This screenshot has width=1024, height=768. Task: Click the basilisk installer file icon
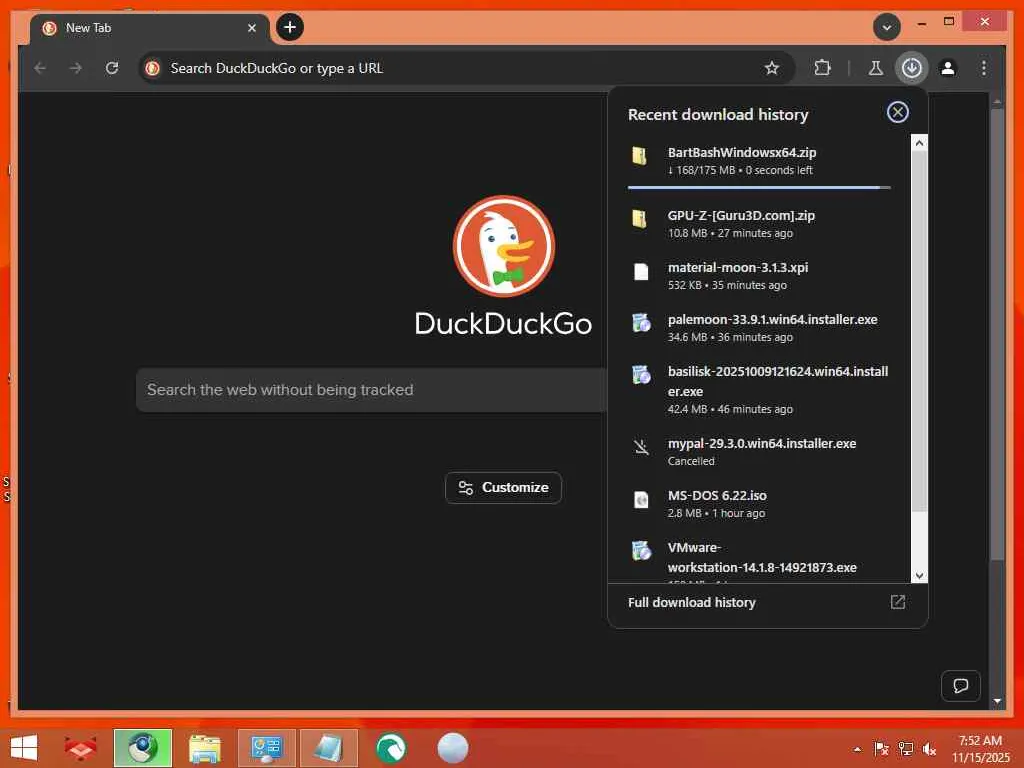pyautogui.click(x=641, y=375)
